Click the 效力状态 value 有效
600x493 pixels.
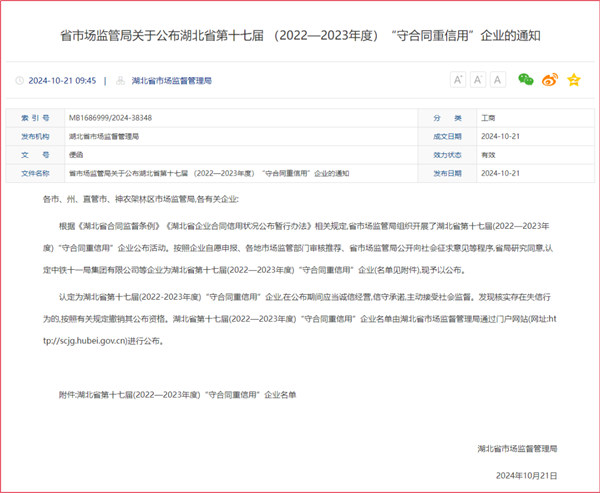[x=488, y=155]
